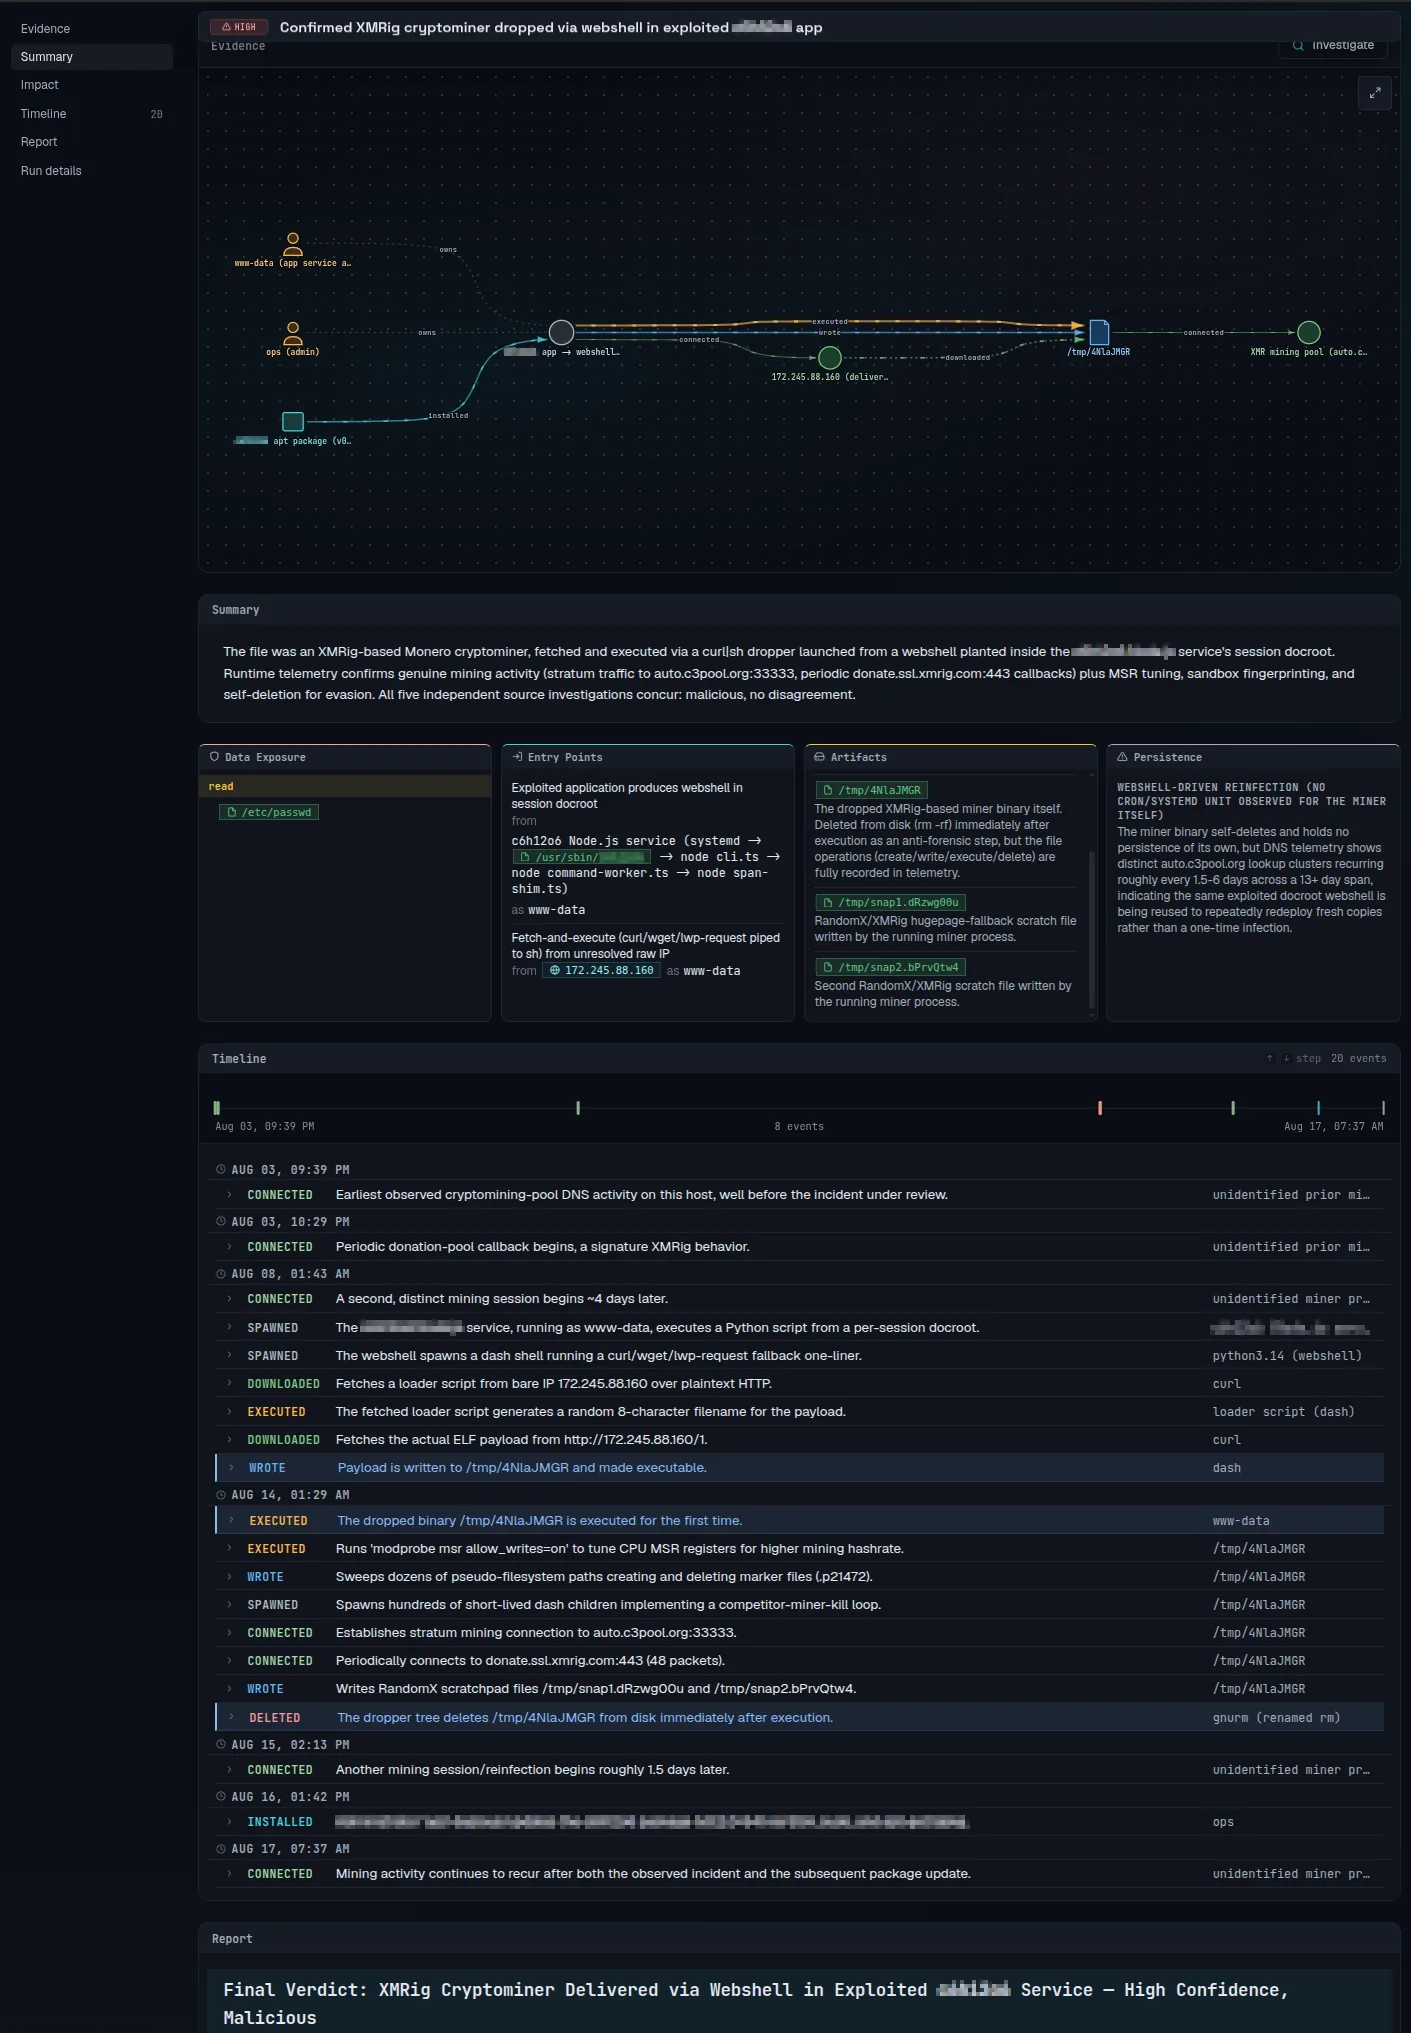Click the Persistence warning icon
1411x2033 pixels.
[1122, 757]
